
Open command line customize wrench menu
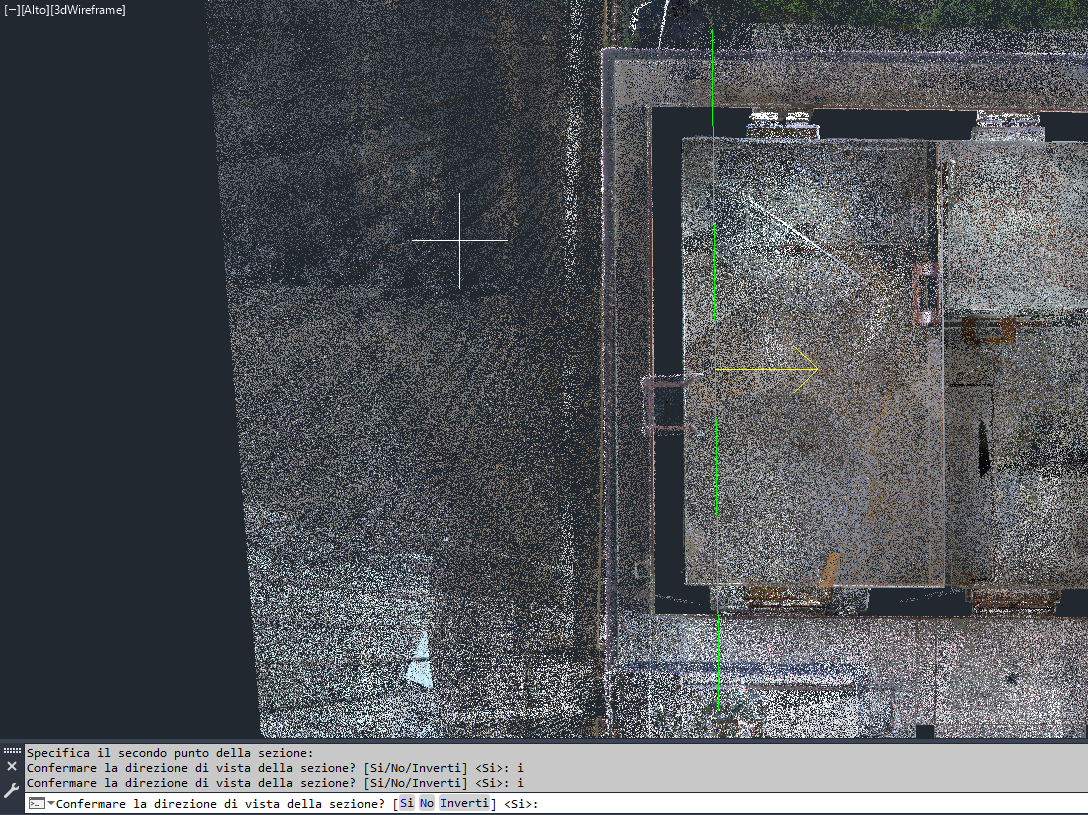point(12,790)
